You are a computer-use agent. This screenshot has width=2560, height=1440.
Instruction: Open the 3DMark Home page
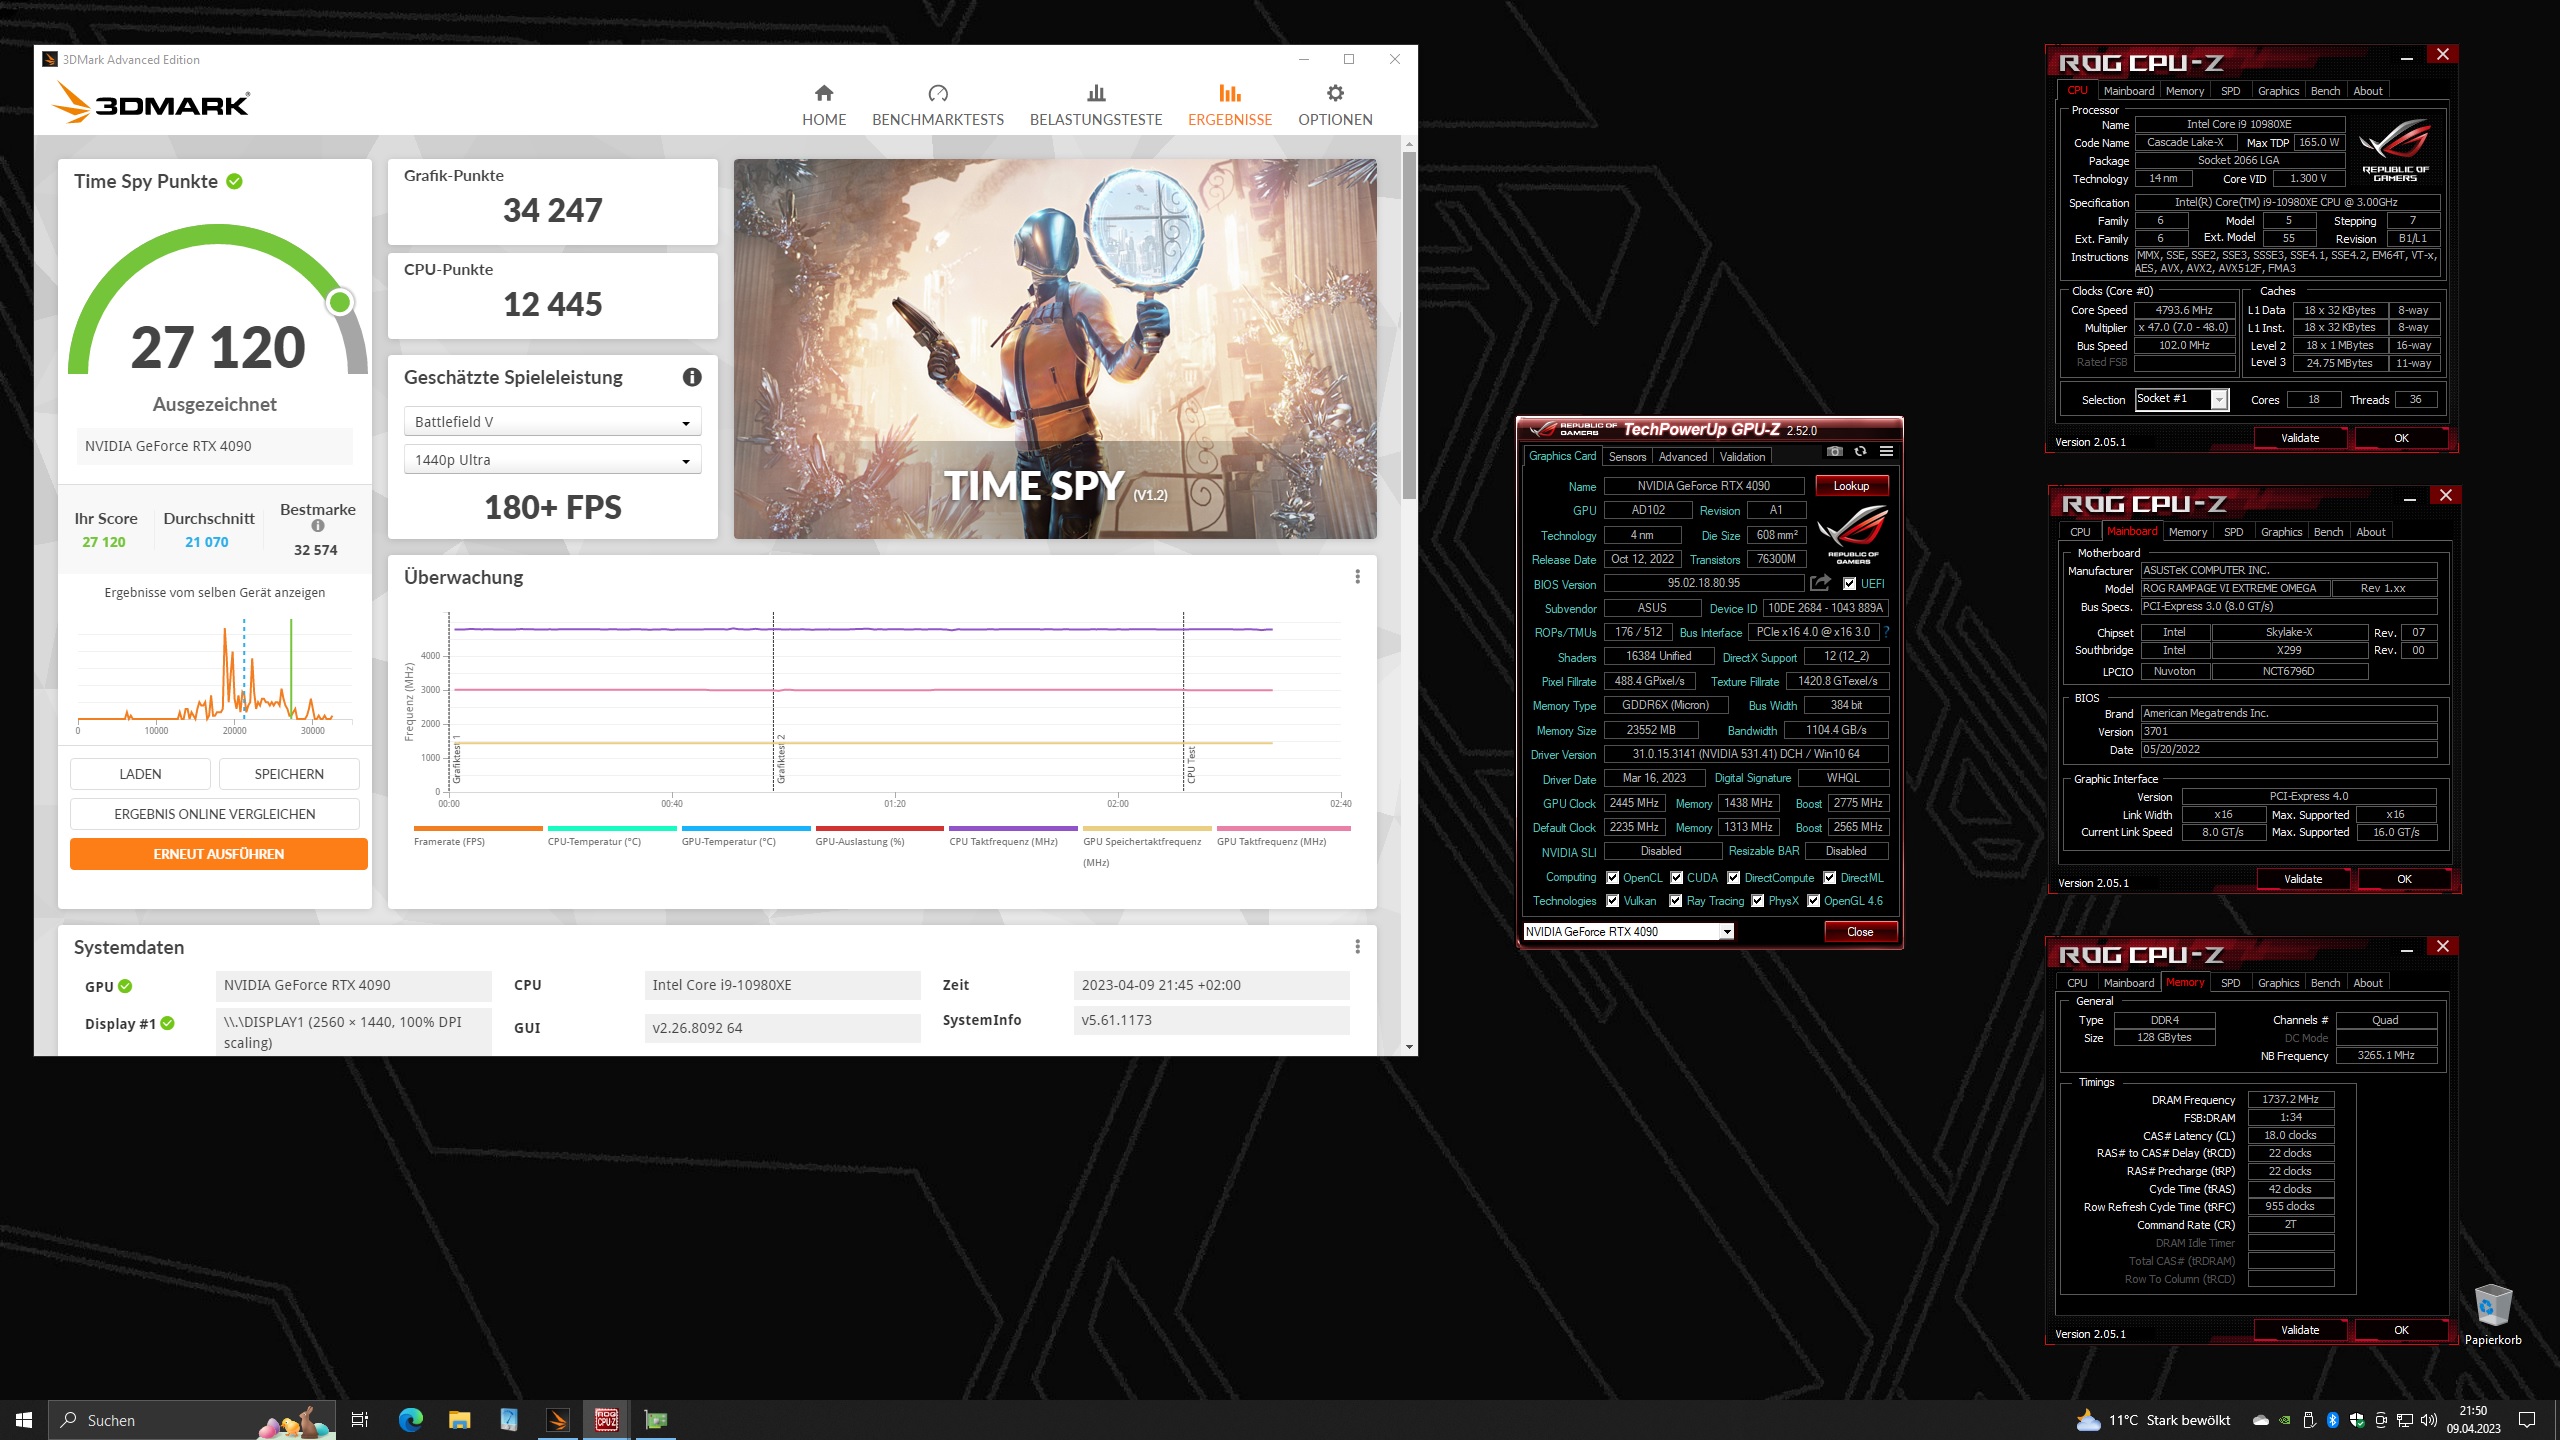(824, 105)
